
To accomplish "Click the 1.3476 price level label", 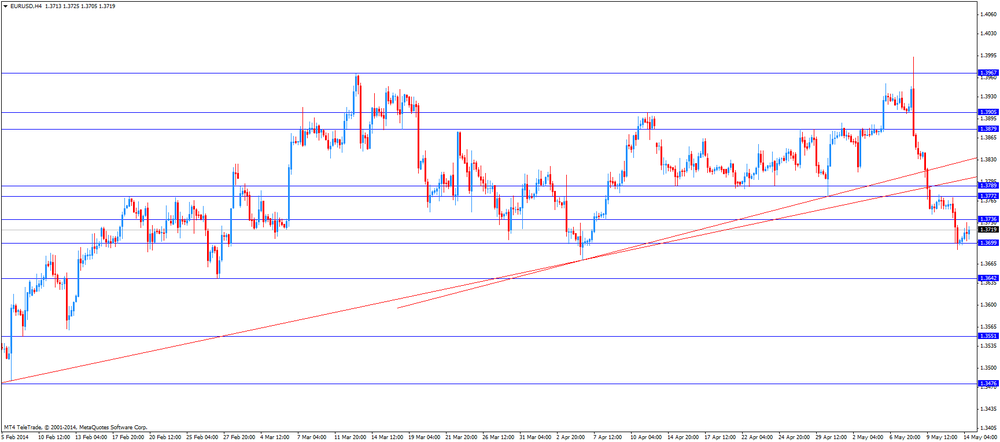I will coord(989,383).
